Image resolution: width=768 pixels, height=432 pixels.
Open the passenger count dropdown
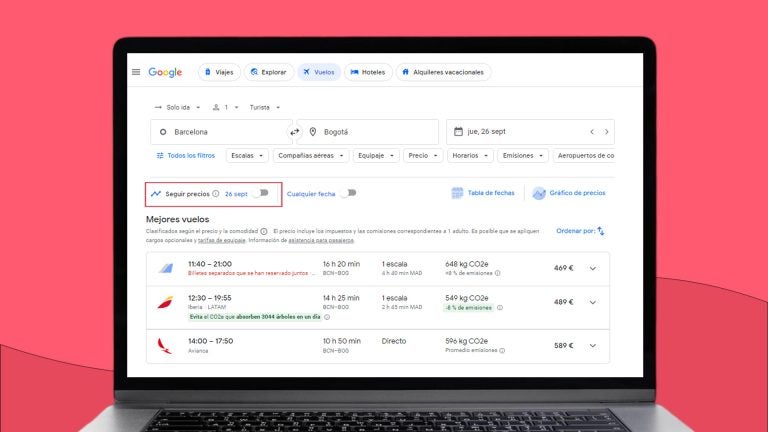coord(226,107)
